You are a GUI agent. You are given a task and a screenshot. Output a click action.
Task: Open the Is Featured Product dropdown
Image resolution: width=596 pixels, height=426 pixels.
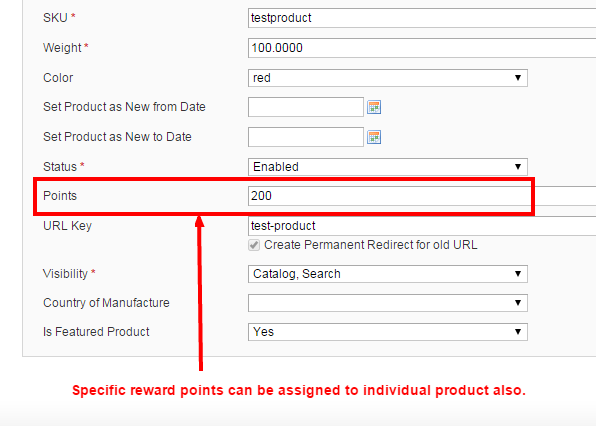(x=388, y=332)
